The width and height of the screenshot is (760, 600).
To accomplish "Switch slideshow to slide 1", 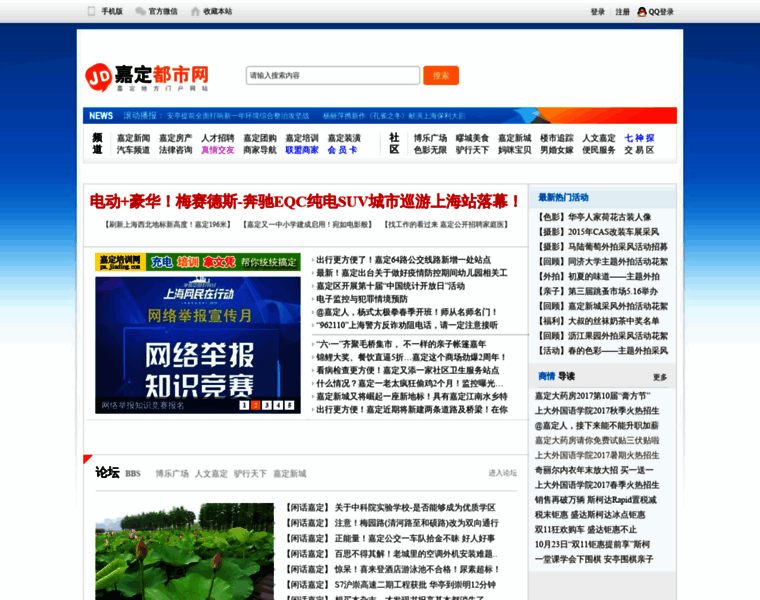I will tap(244, 405).
